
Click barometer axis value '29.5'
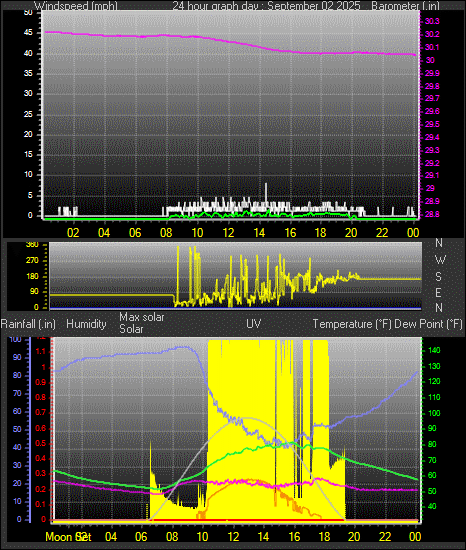point(432,125)
